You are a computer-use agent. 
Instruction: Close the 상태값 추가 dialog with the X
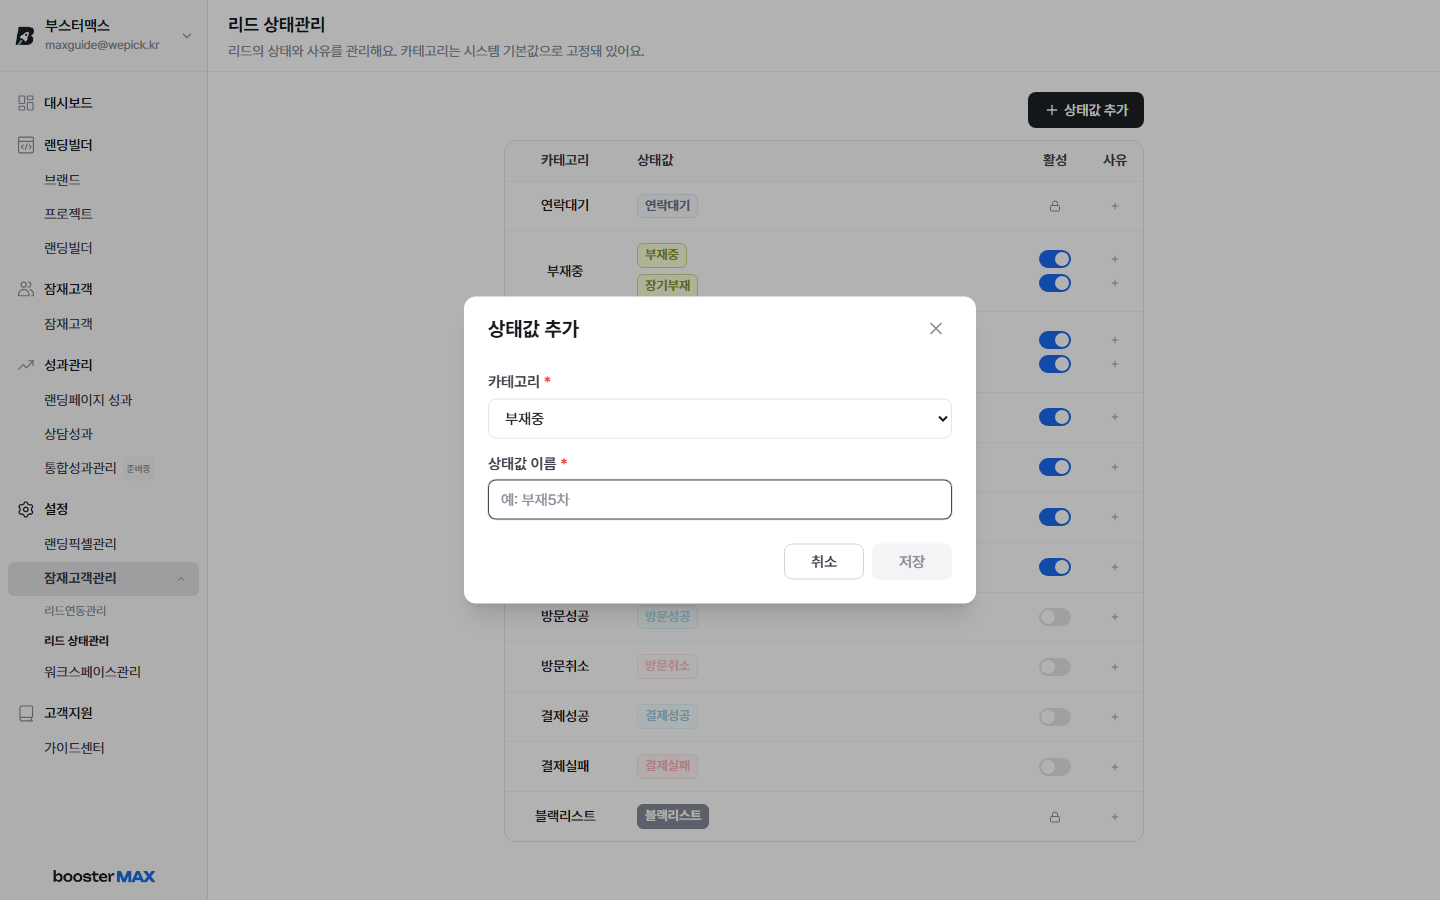pyautogui.click(x=936, y=329)
